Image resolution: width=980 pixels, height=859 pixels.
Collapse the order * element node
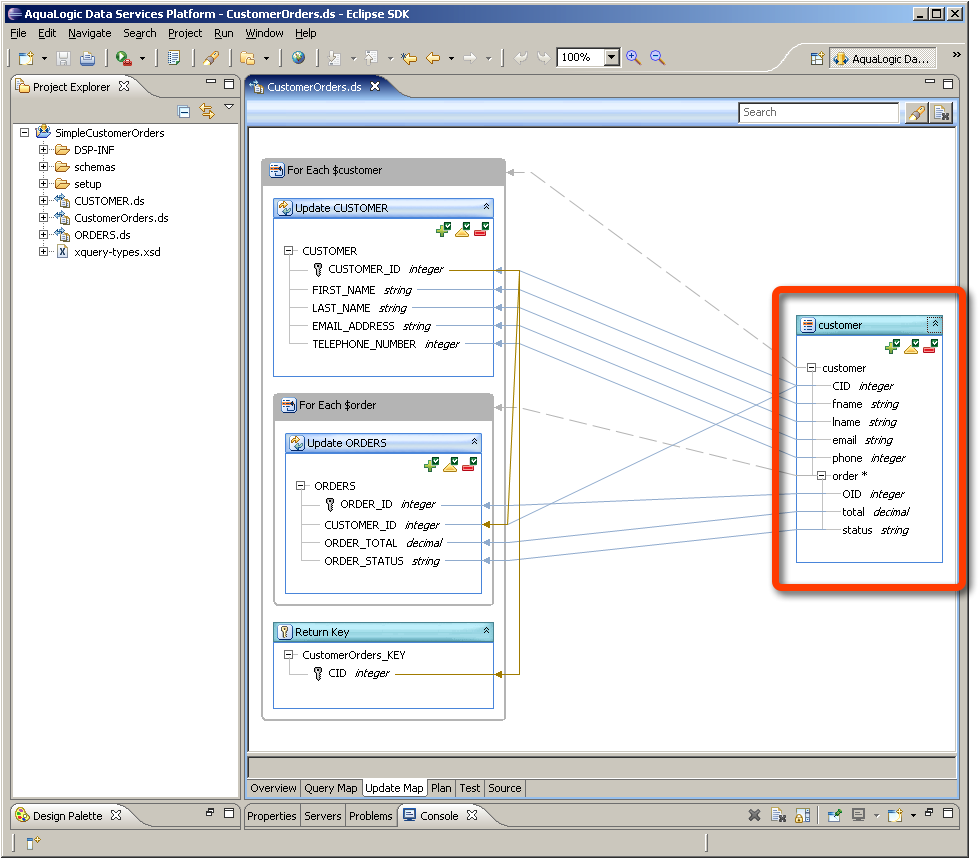pos(821,476)
